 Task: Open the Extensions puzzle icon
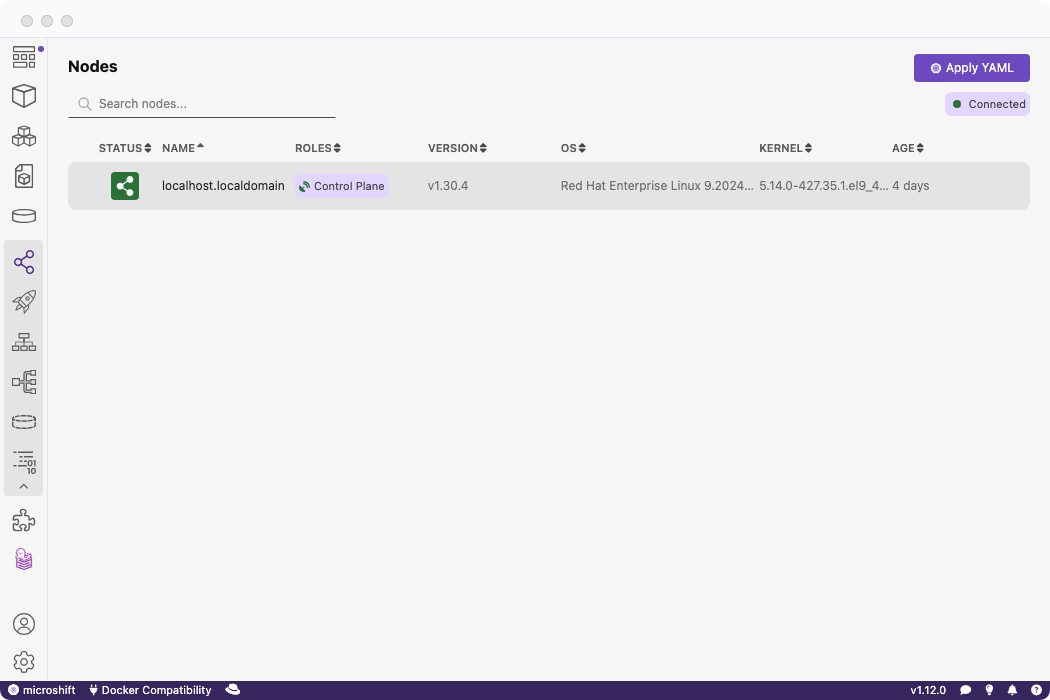coord(24,520)
